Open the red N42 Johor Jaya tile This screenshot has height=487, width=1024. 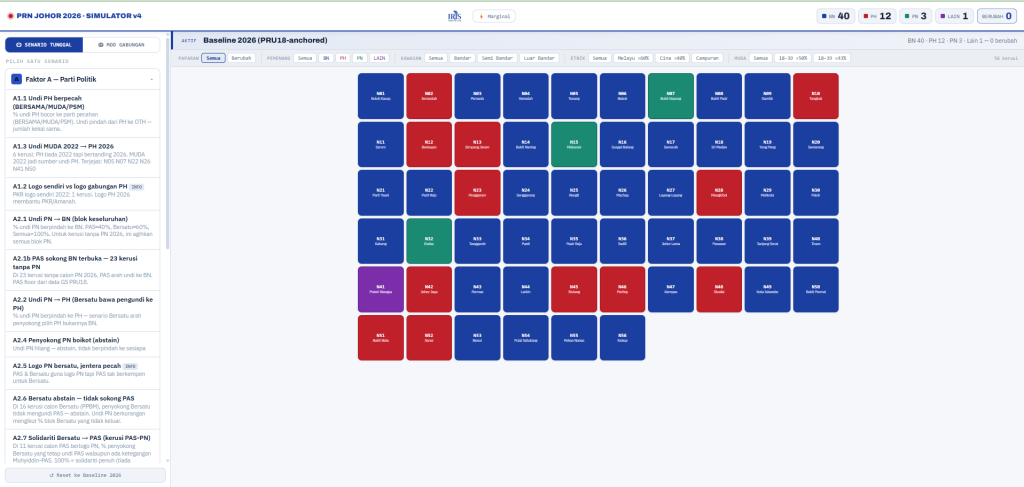coord(428,289)
